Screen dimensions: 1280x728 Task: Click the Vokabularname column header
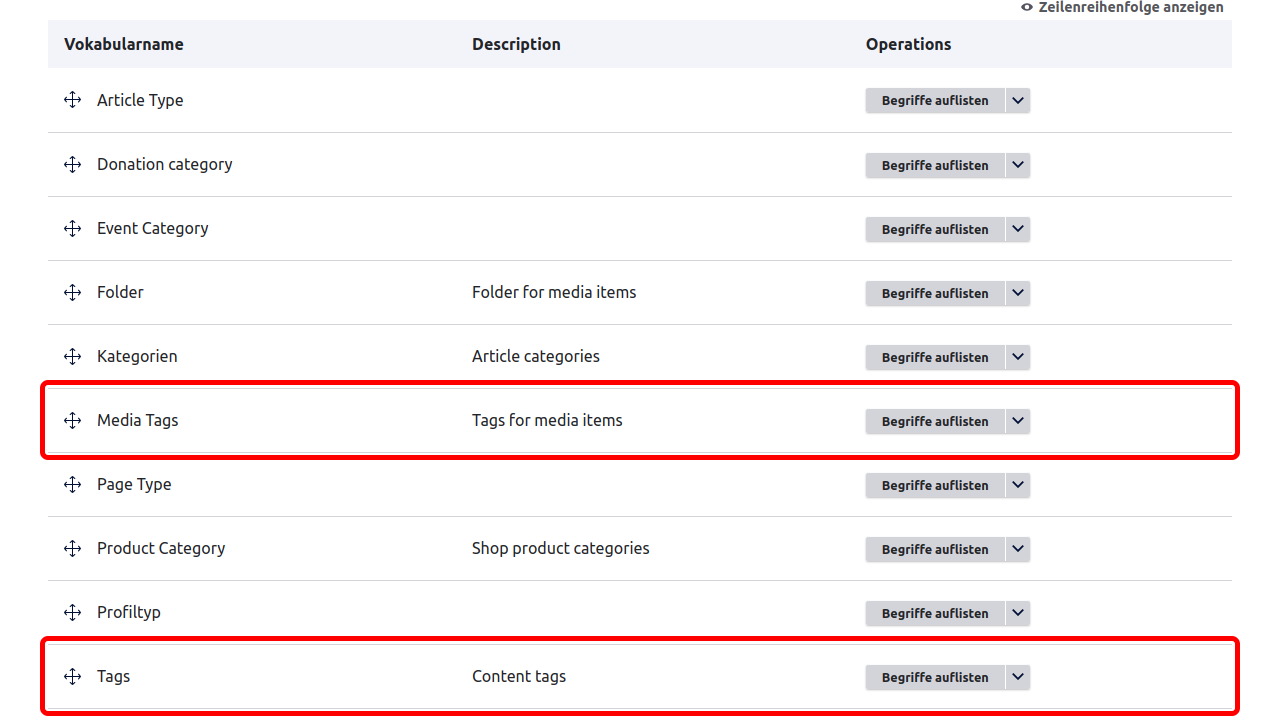tap(124, 44)
